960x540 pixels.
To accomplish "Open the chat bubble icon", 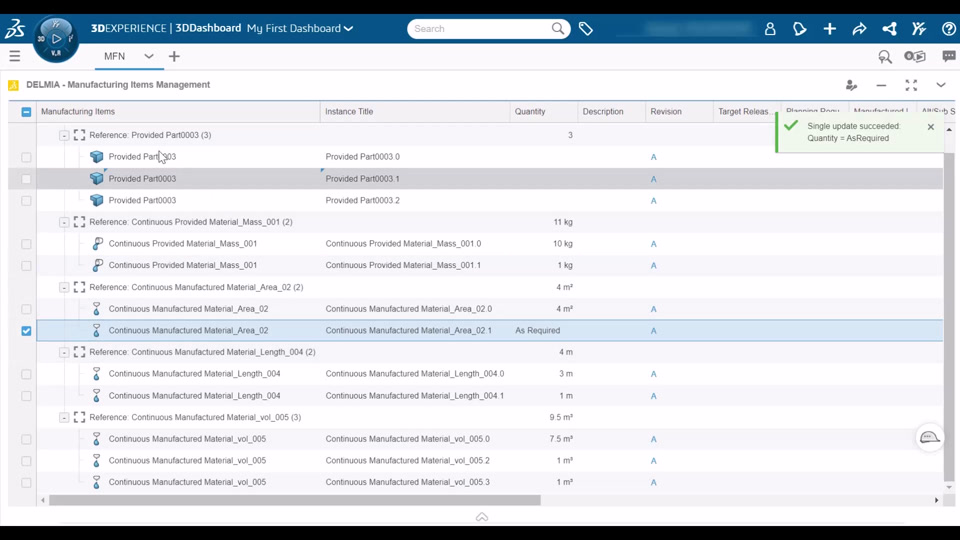I will (948, 56).
